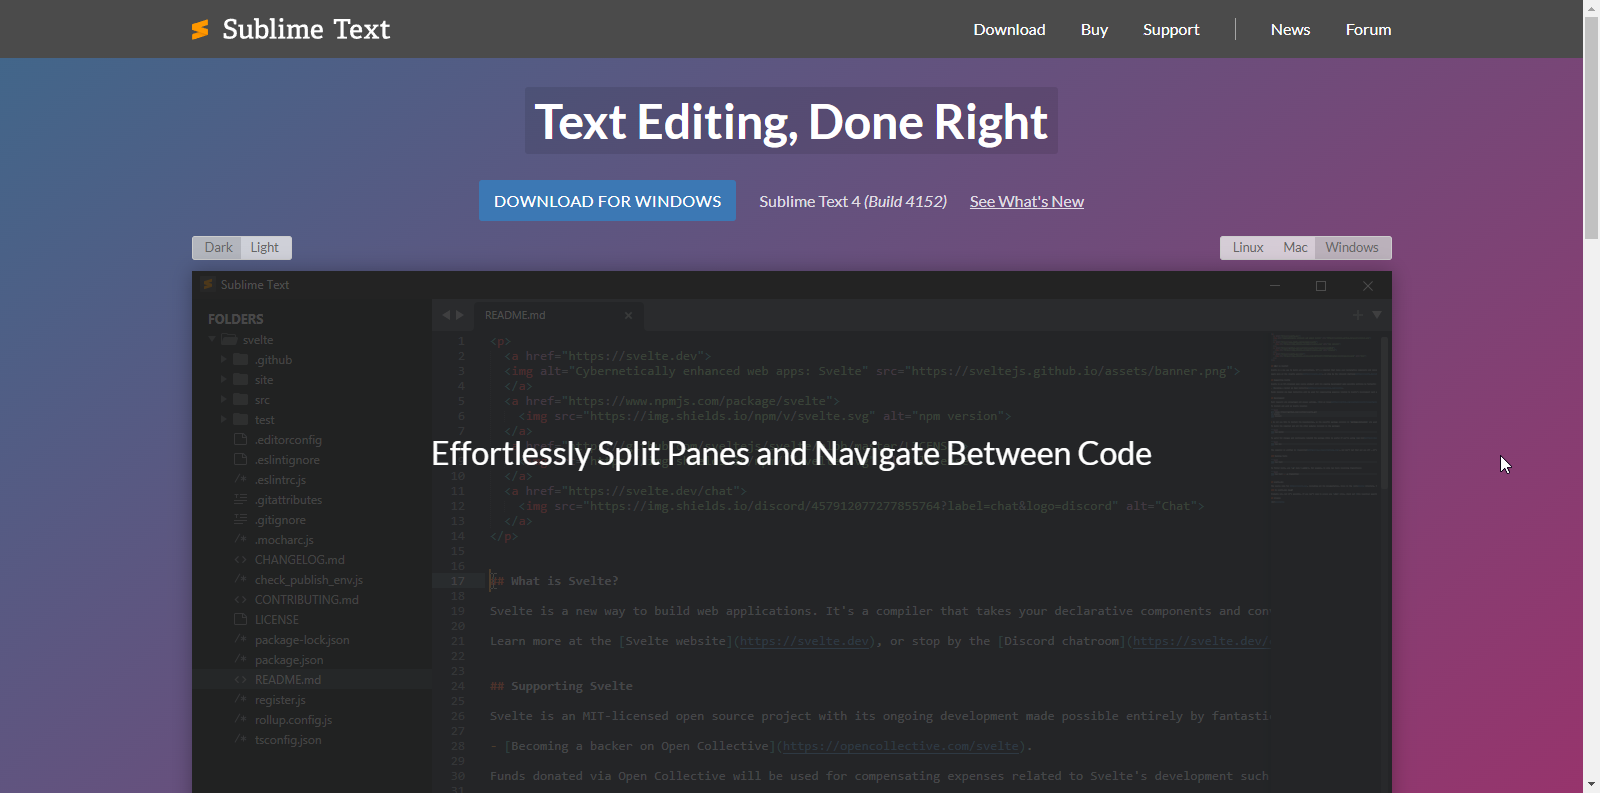Screen dimensions: 1600x793
Task: Open check_publish_env.js file
Action: click(309, 580)
